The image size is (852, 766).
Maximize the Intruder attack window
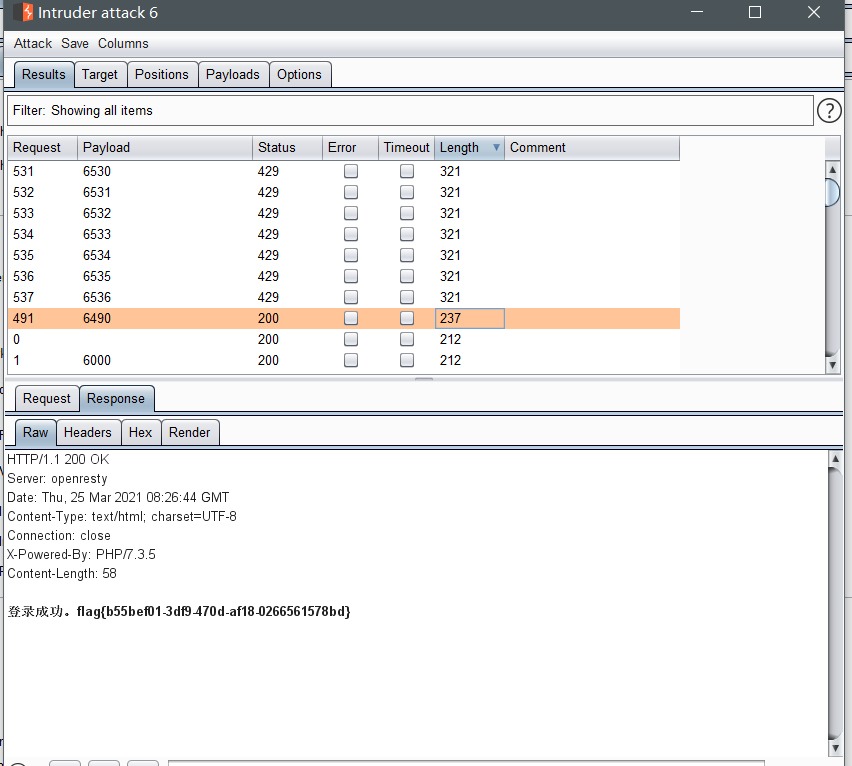755,13
